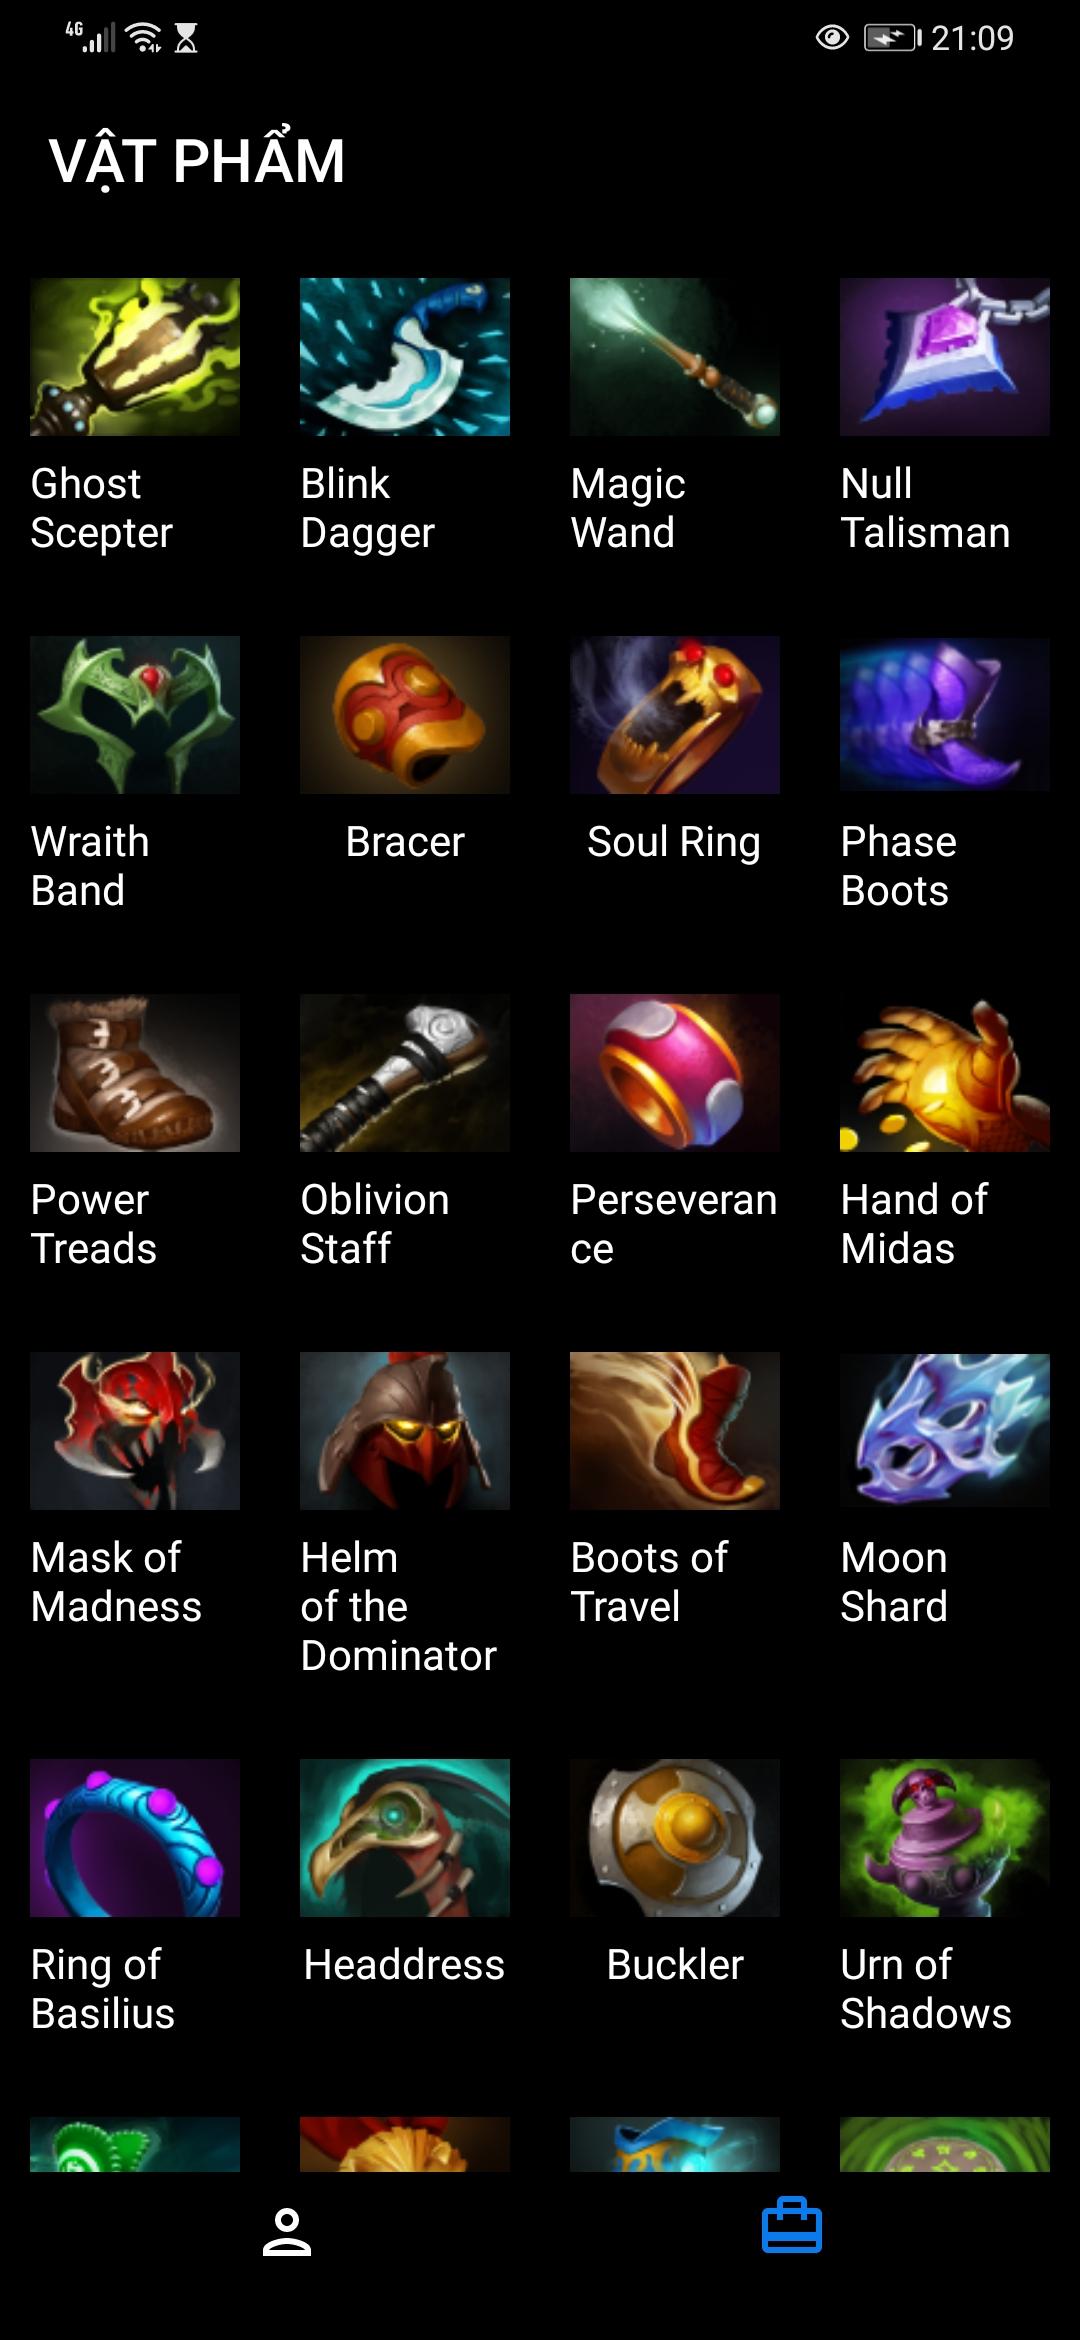The image size is (1080, 2340).
Task: Choose the Wraith Band item icon
Action: coord(135,715)
